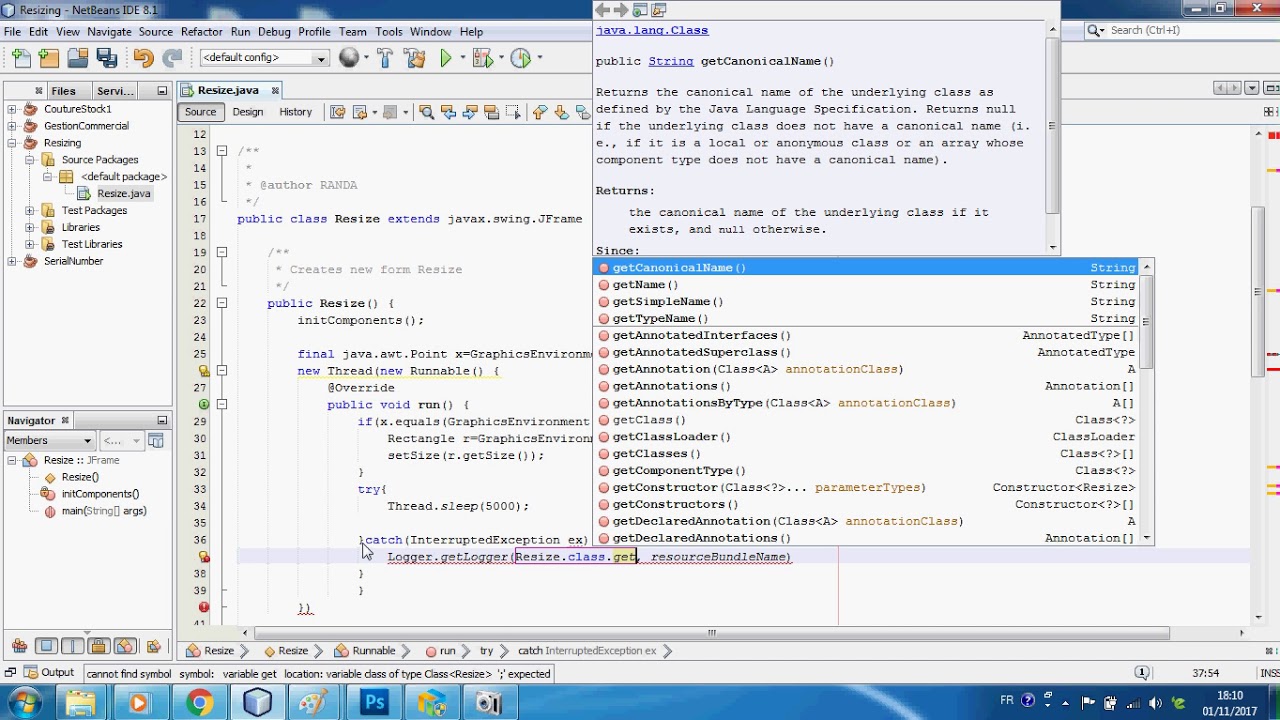
Task: Click the New File toolbar icon
Action: tap(22, 58)
